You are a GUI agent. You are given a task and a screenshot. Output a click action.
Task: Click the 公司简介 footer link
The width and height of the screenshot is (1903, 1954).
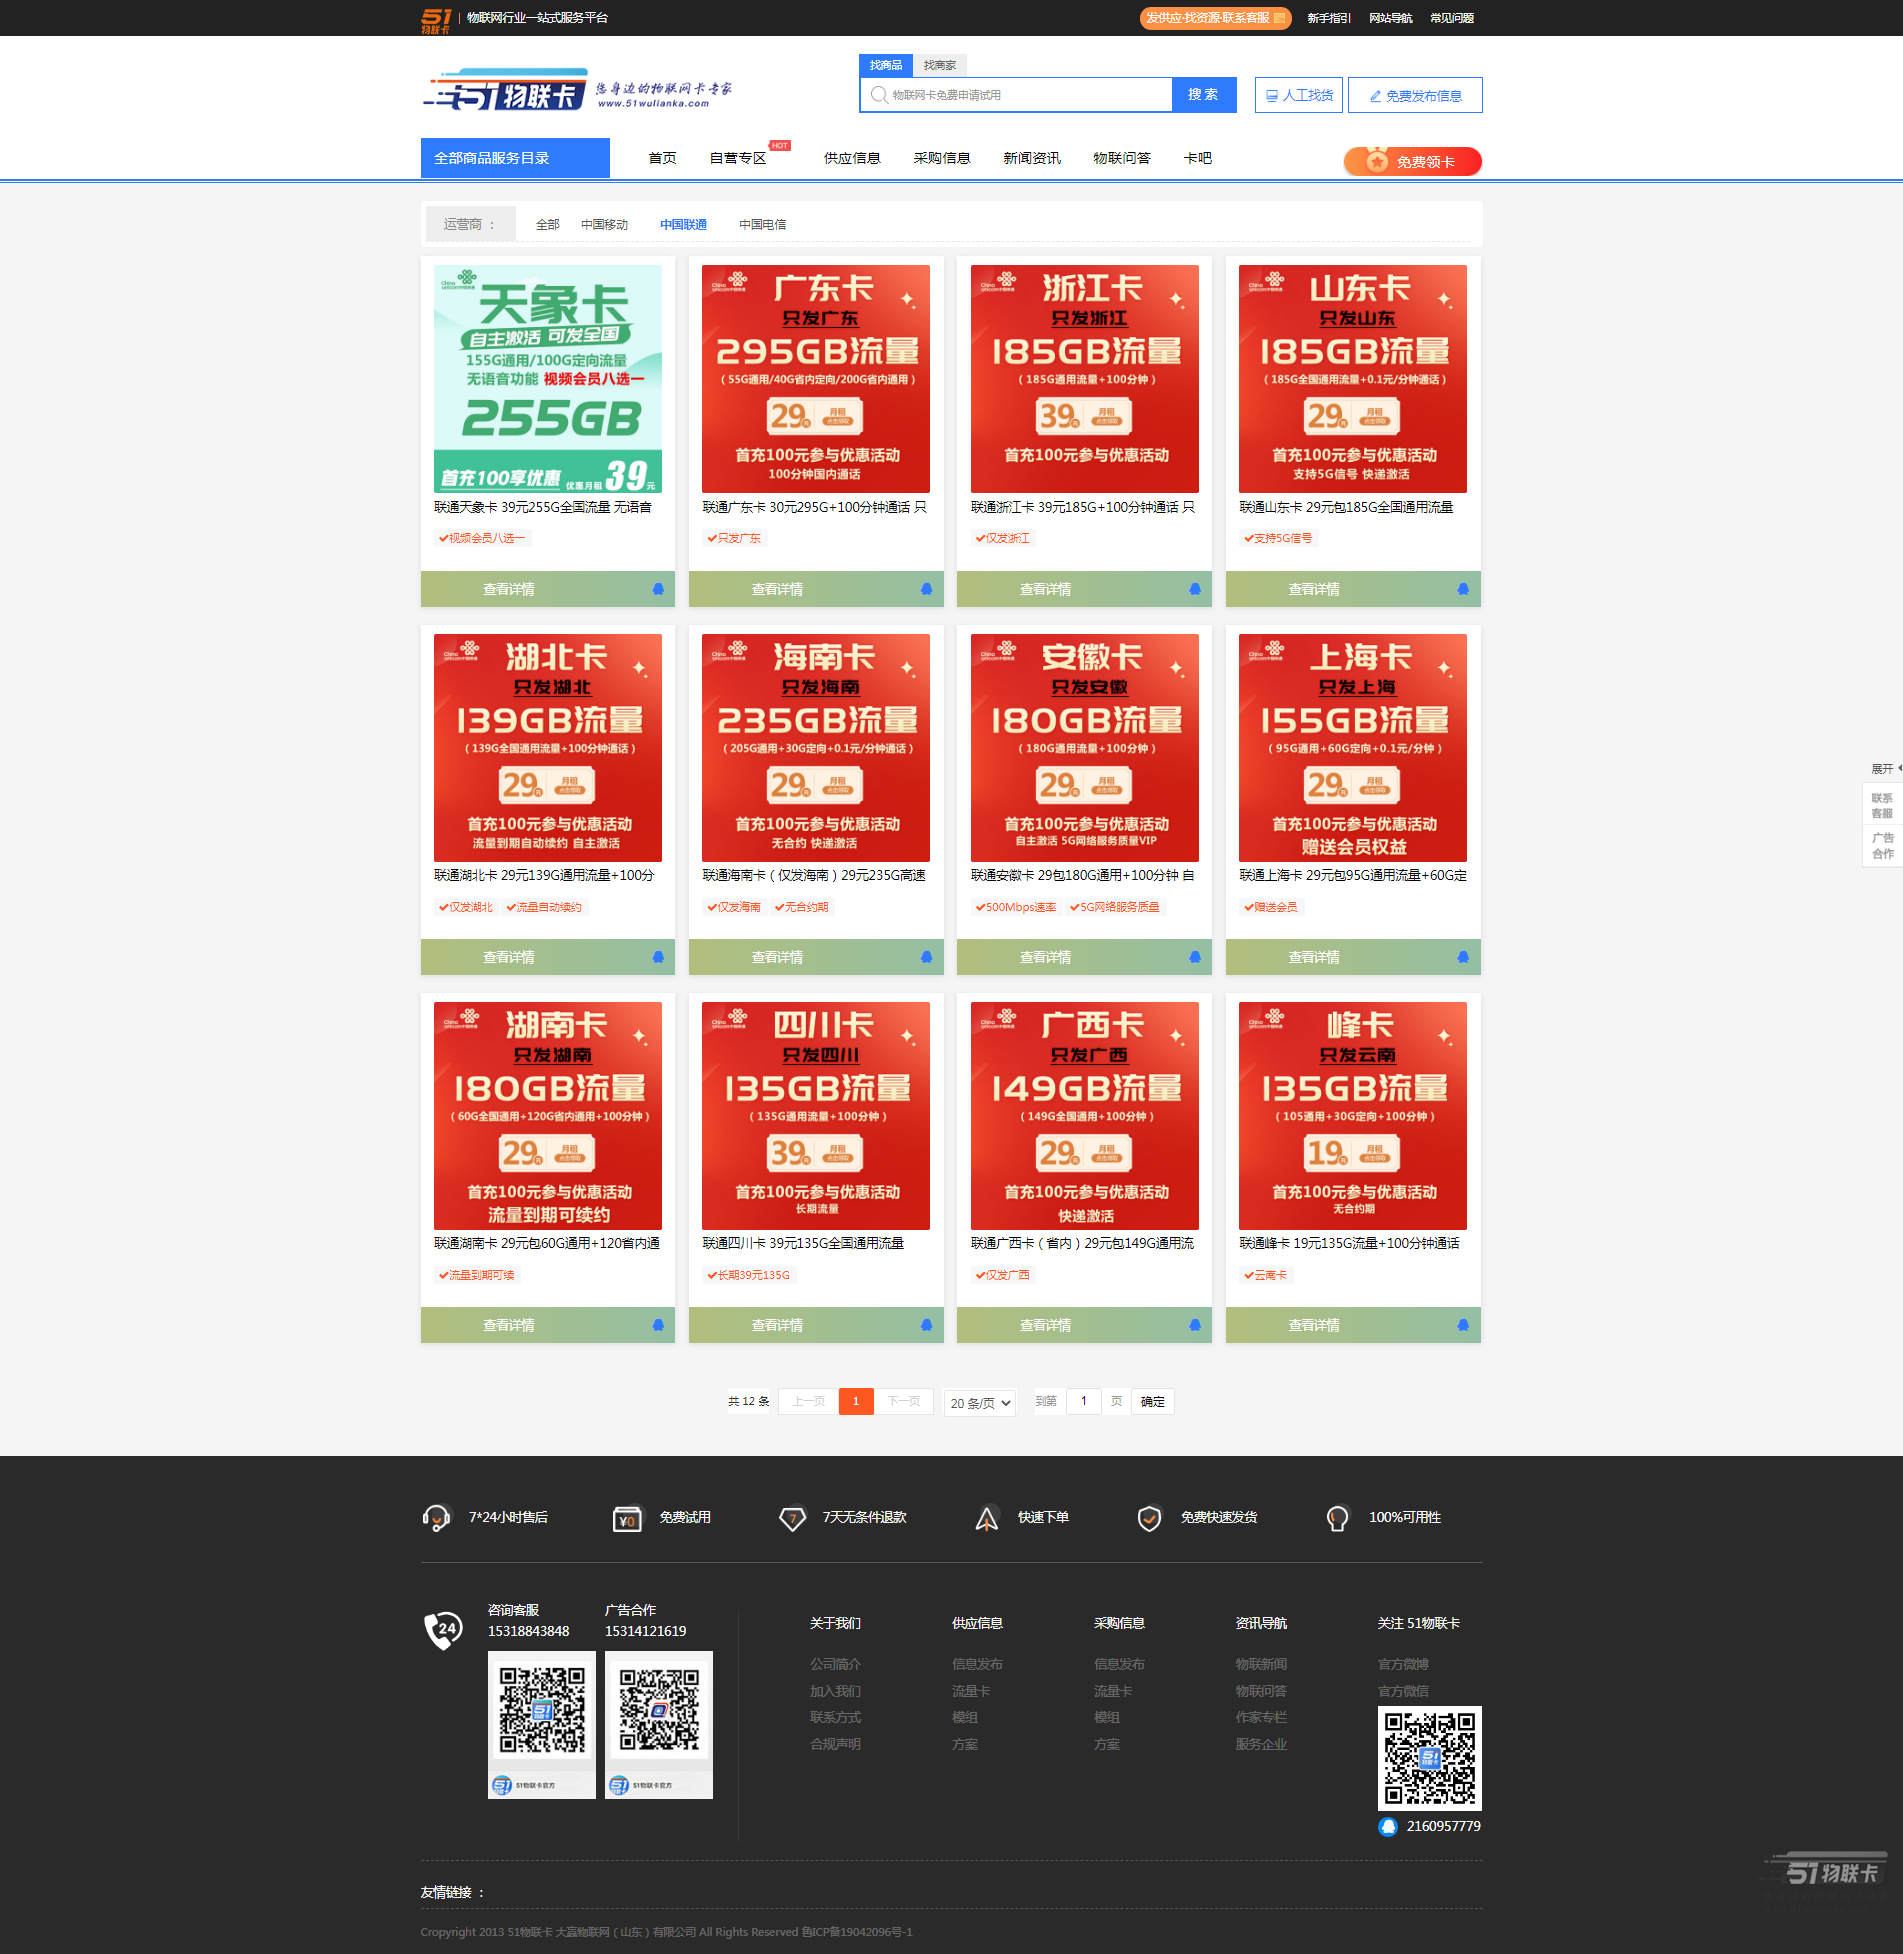(x=835, y=1664)
